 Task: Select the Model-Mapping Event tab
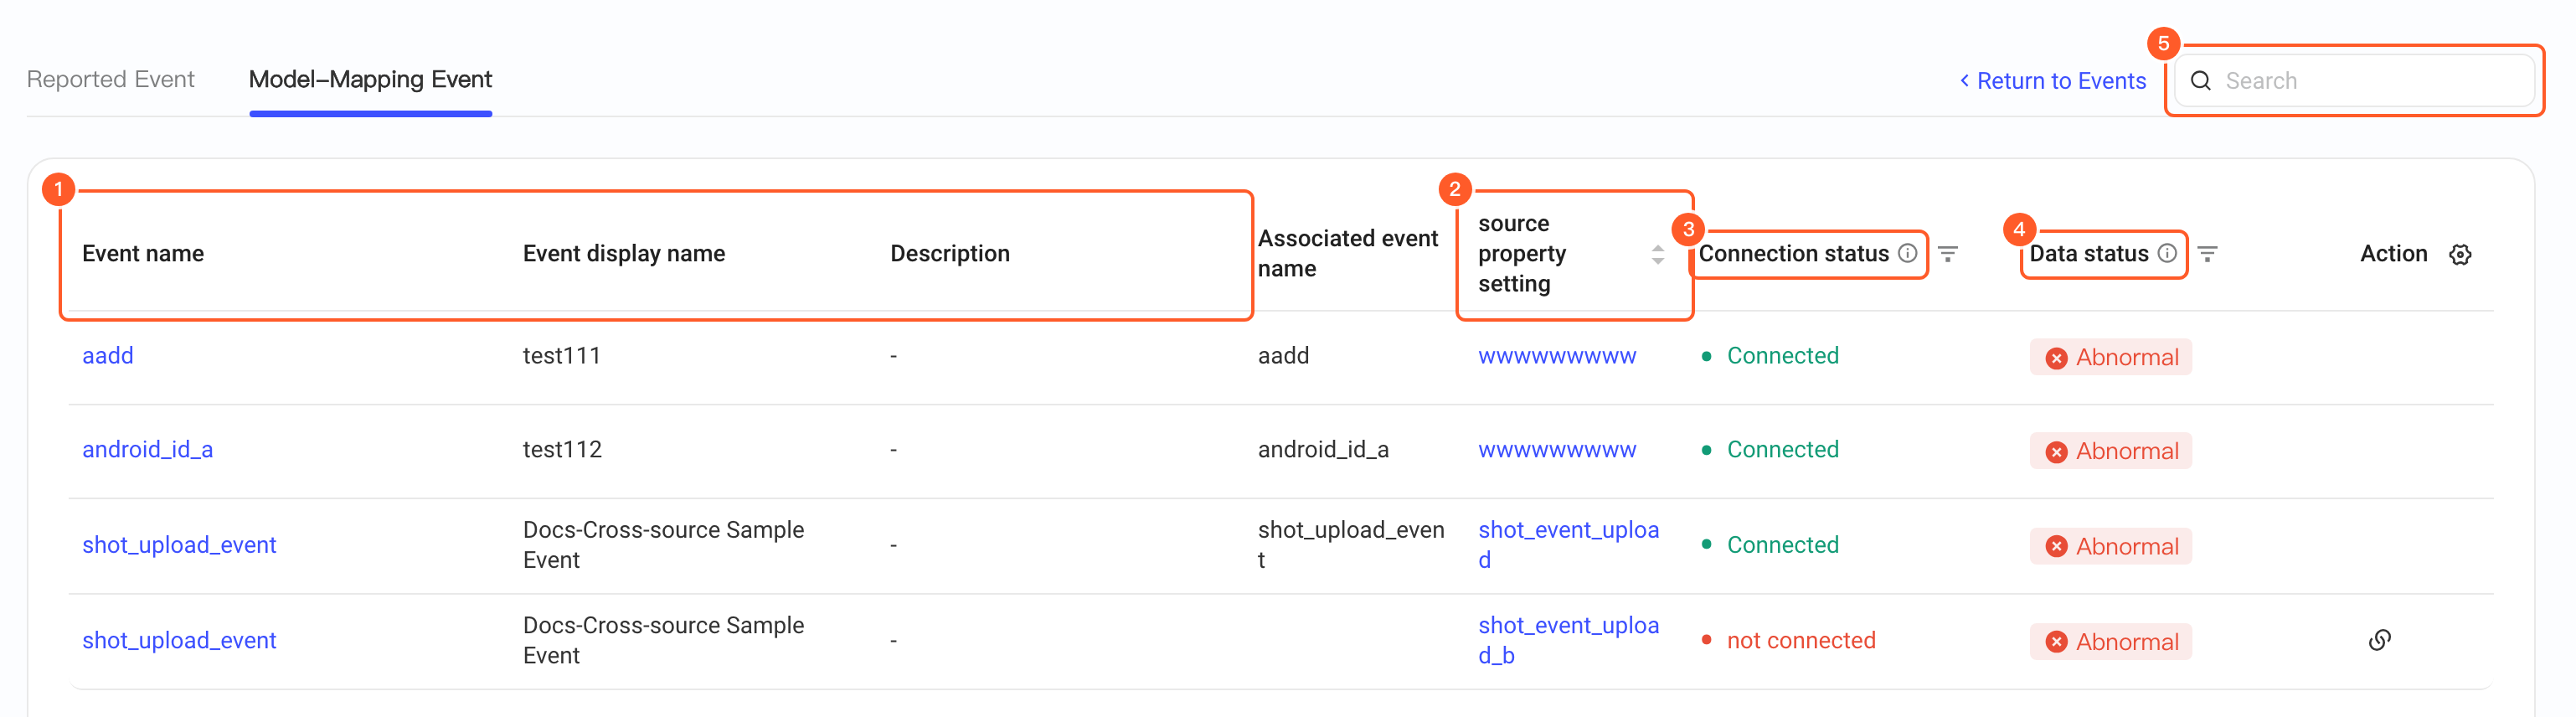pos(370,79)
